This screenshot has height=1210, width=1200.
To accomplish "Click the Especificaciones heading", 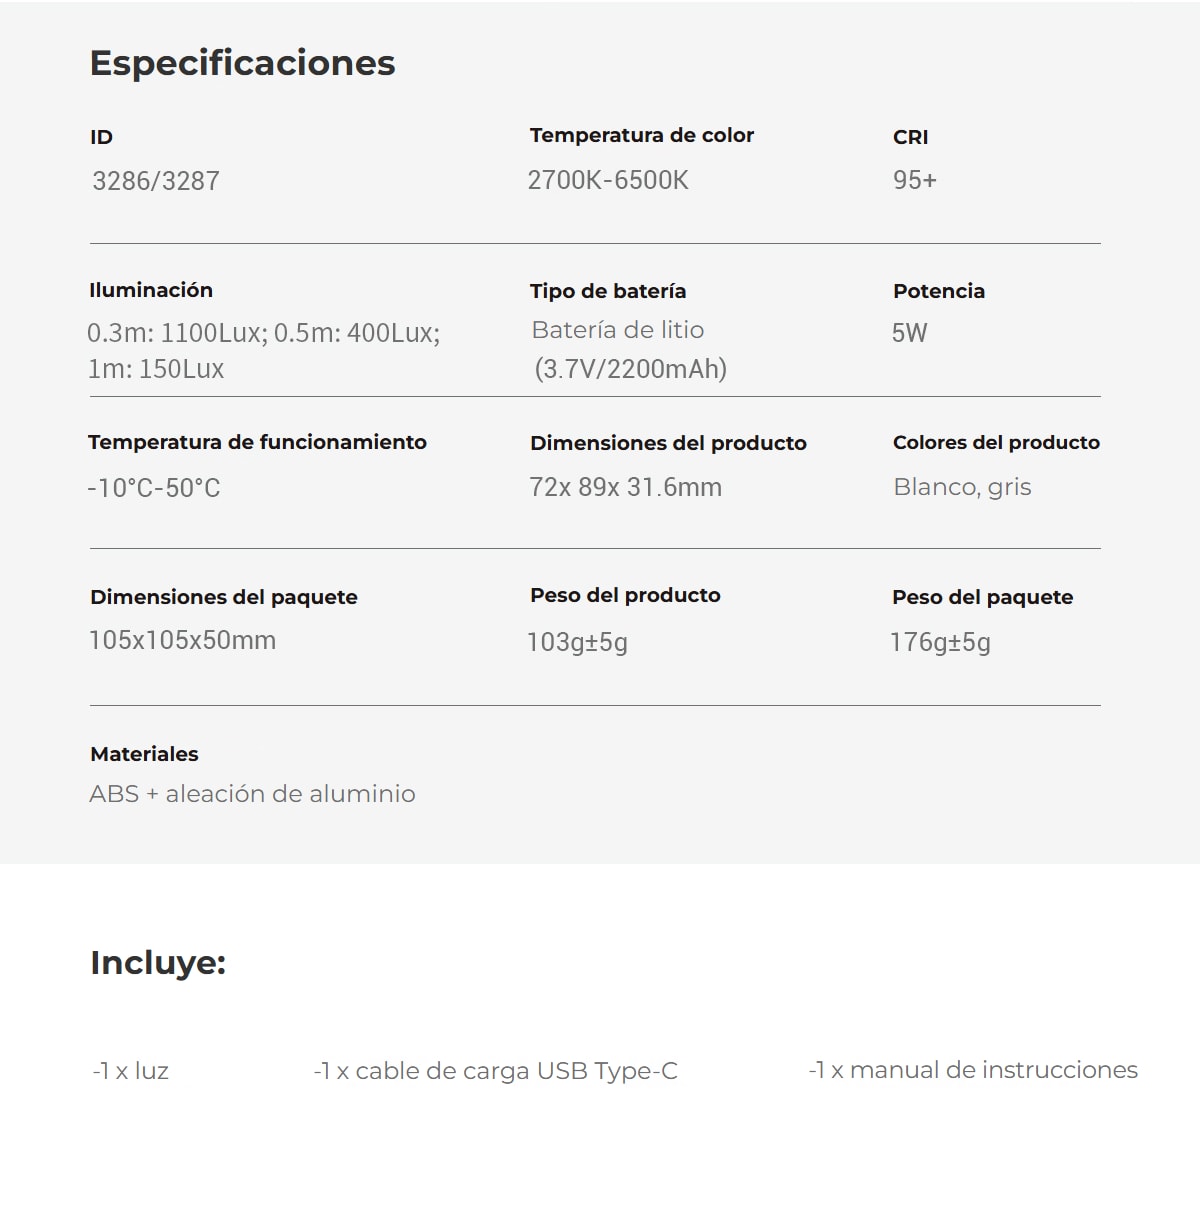I will point(243,63).
